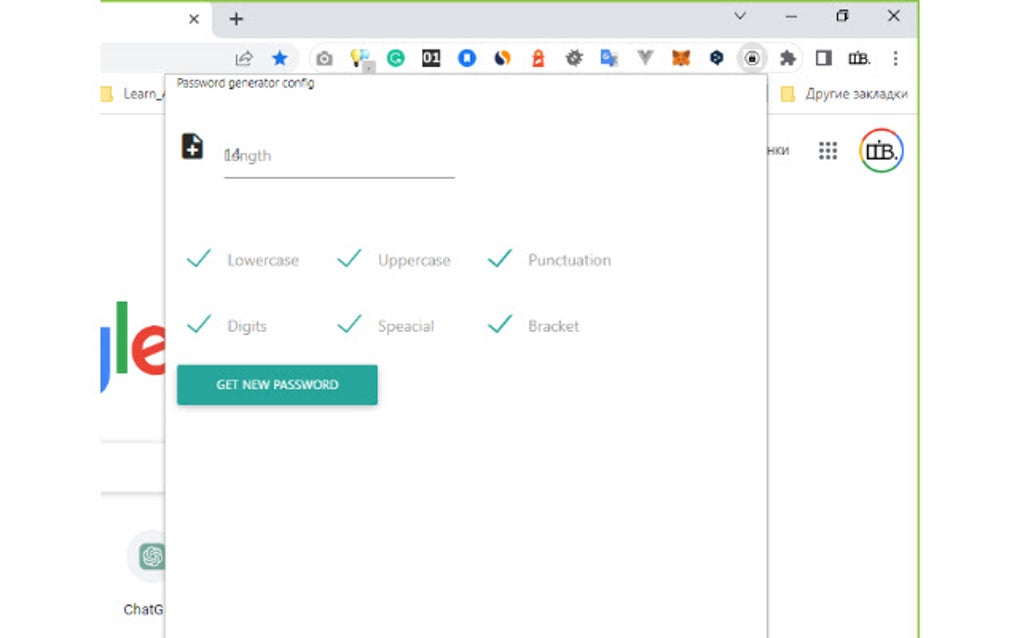The image size is (1020, 638).
Task: Open the Google apps grid
Action: coord(827,150)
